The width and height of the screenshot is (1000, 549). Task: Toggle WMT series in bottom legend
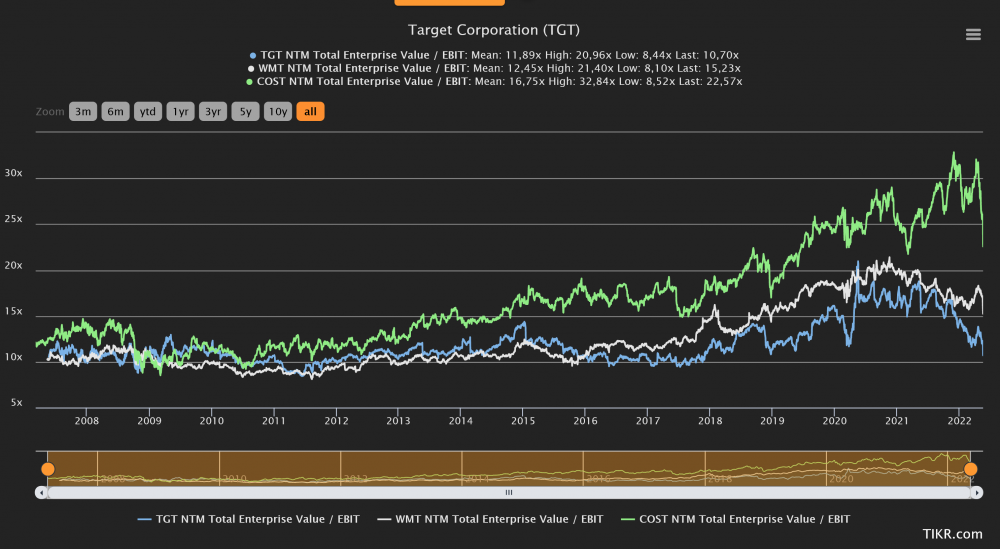point(490,519)
